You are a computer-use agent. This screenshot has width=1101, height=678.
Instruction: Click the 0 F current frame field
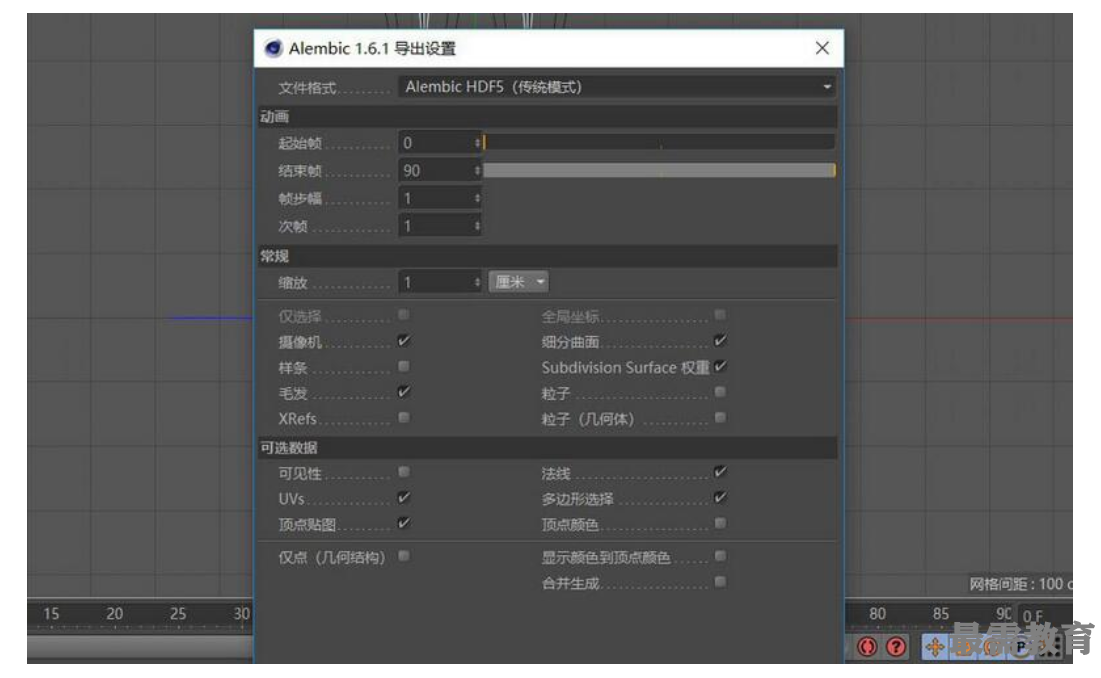click(x=1044, y=616)
